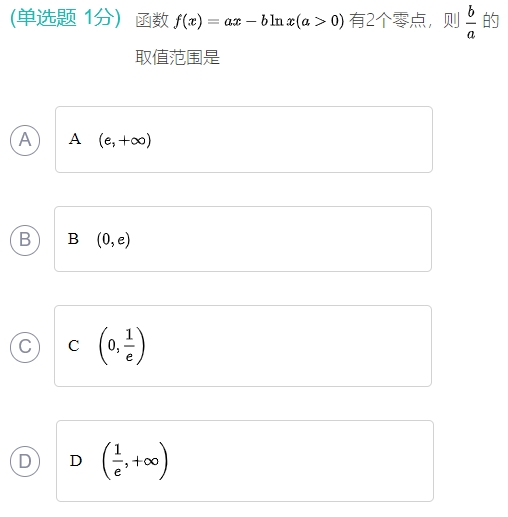Select the circled A radio option
The height and width of the screenshot is (517, 508).
[x=25, y=140]
